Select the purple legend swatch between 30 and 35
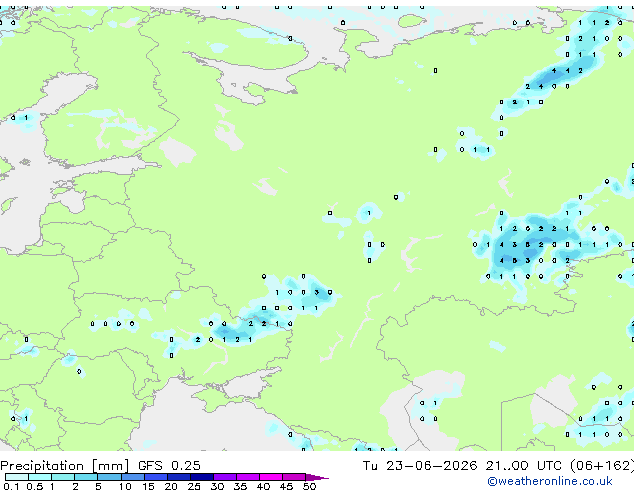The height and width of the screenshot is (490, 634). coord(225,477)
